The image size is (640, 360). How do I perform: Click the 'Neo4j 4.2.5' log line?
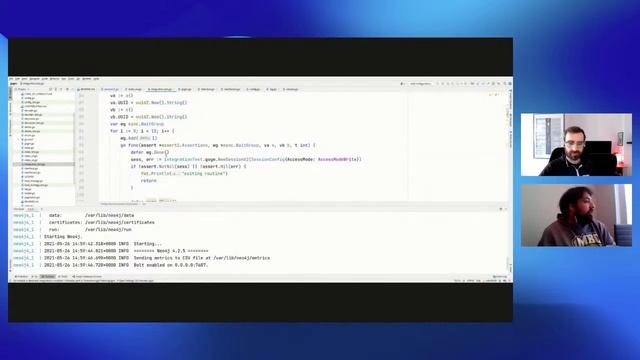point(171,251)
